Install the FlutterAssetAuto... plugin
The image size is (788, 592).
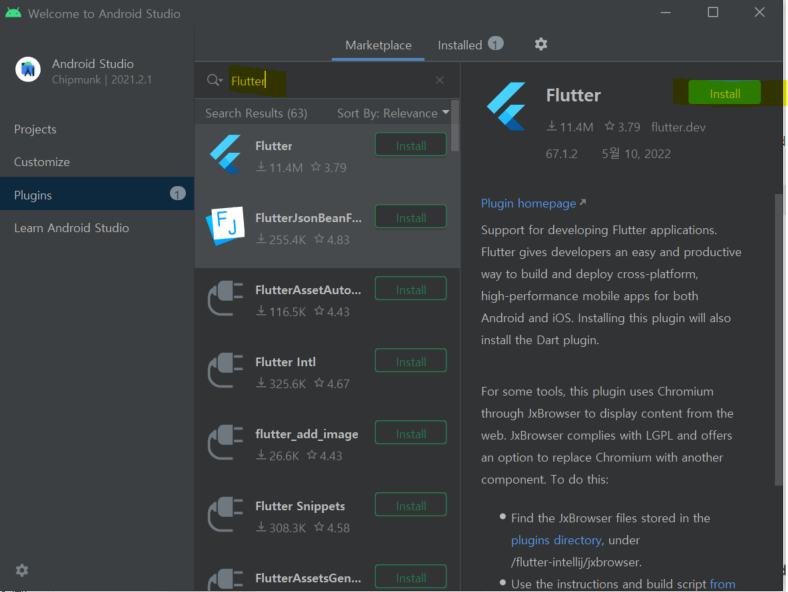411,289
